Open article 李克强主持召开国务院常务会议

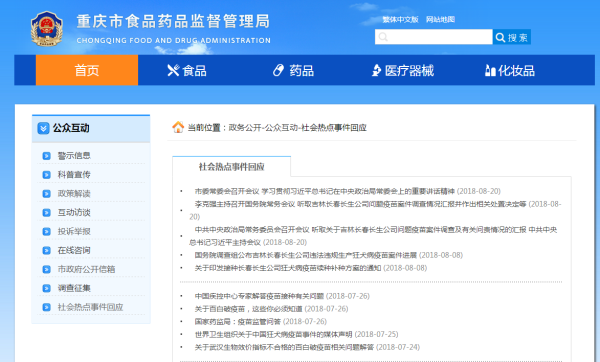click(x=360, y=204)
